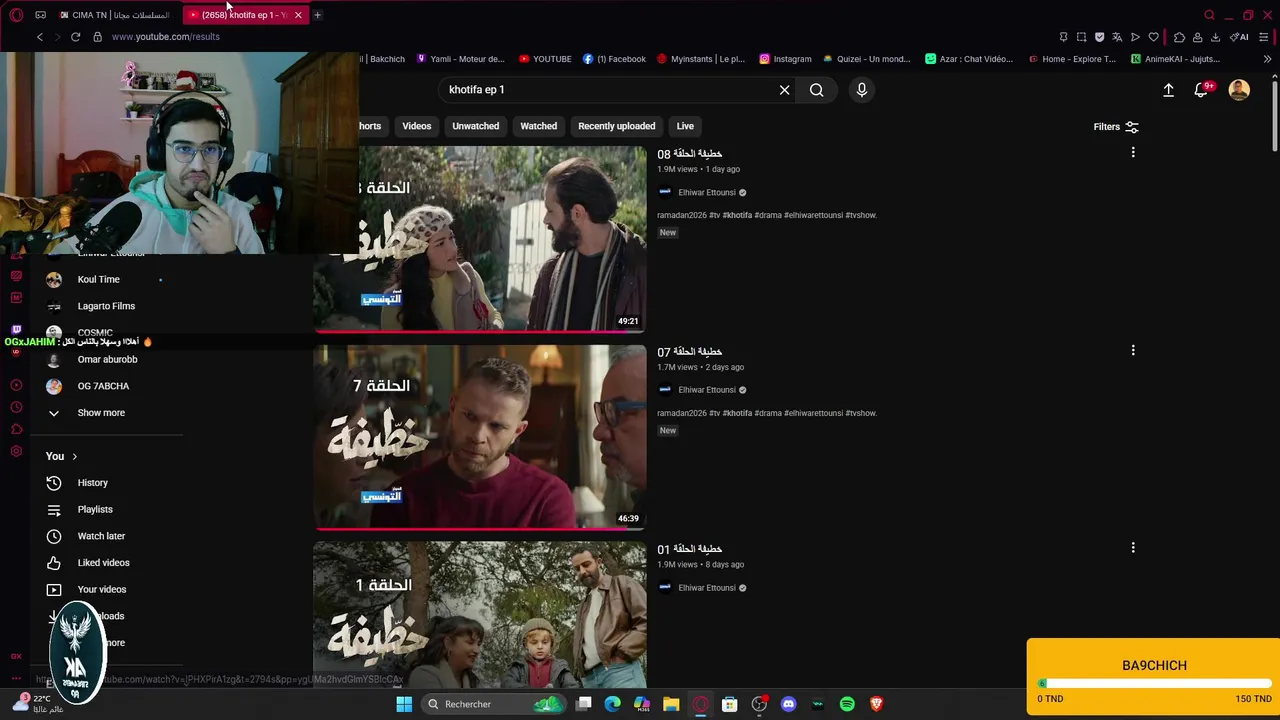Reload the current page
This screenshot has width=1280, height=720.
(75, 37)
